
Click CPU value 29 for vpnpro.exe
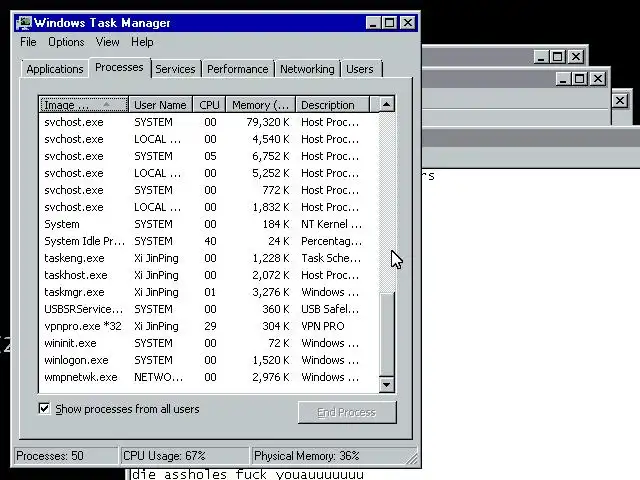[x=210, y=326]
